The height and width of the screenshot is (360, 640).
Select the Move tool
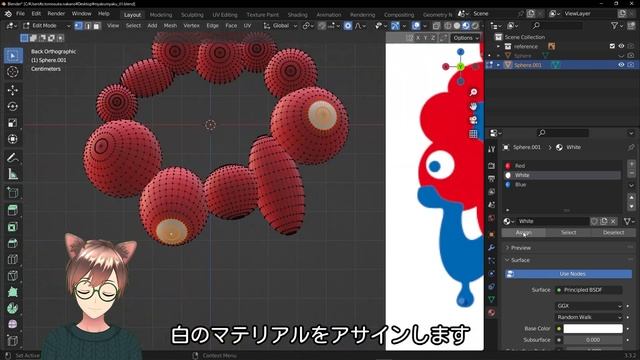(13, 90)
